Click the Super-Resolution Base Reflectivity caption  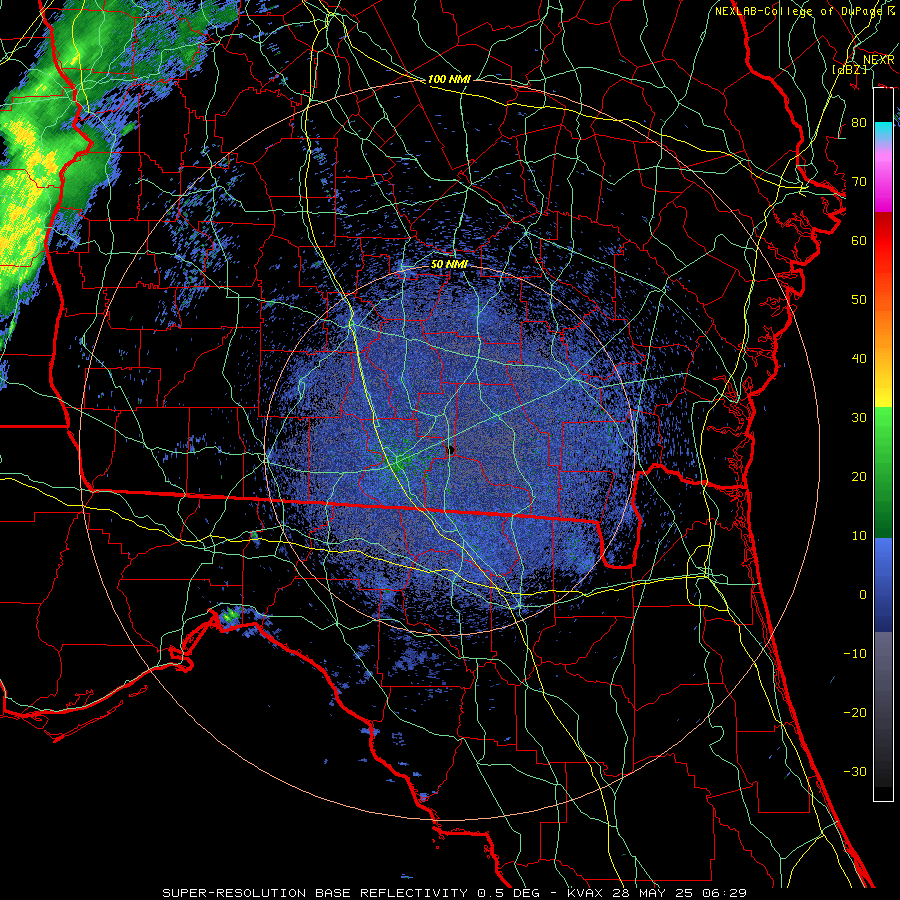click(455, 893)
